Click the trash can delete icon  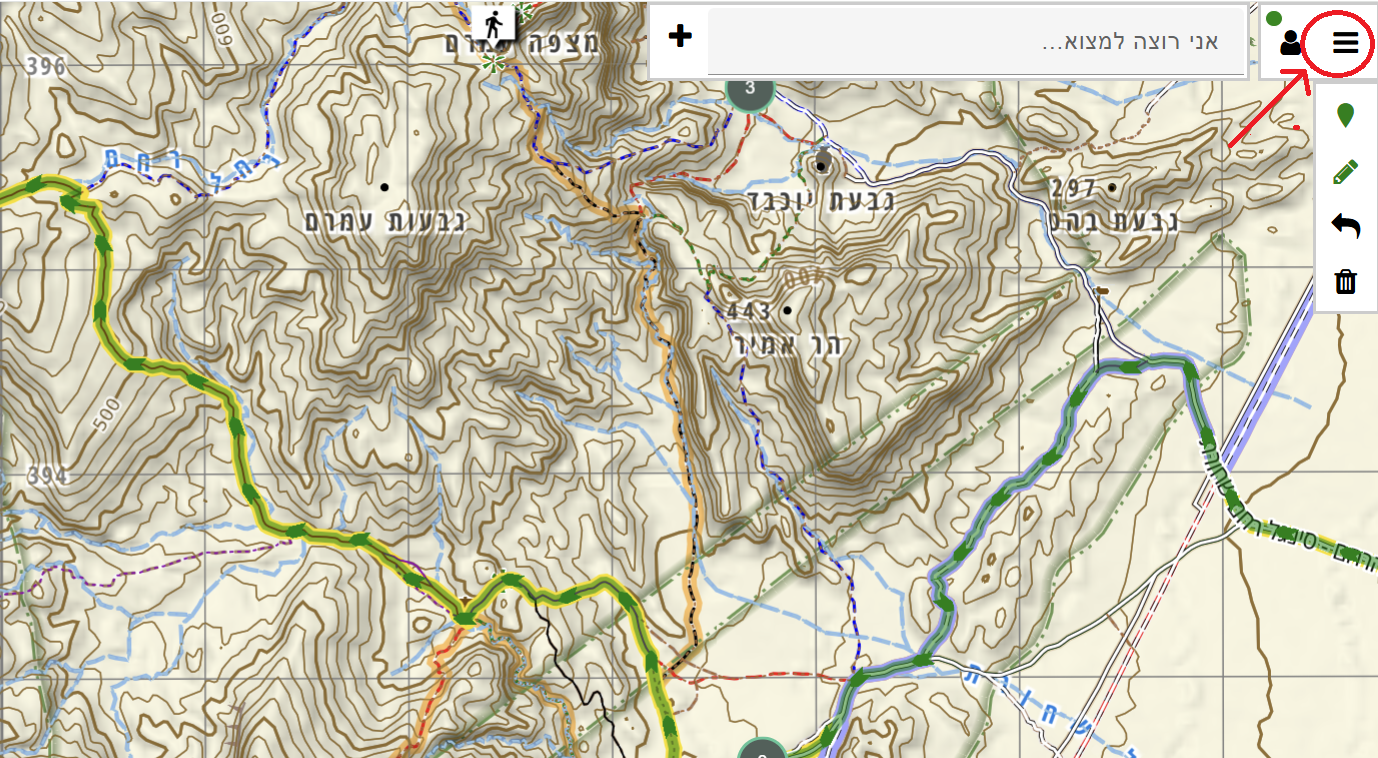tap(1346, 282)
